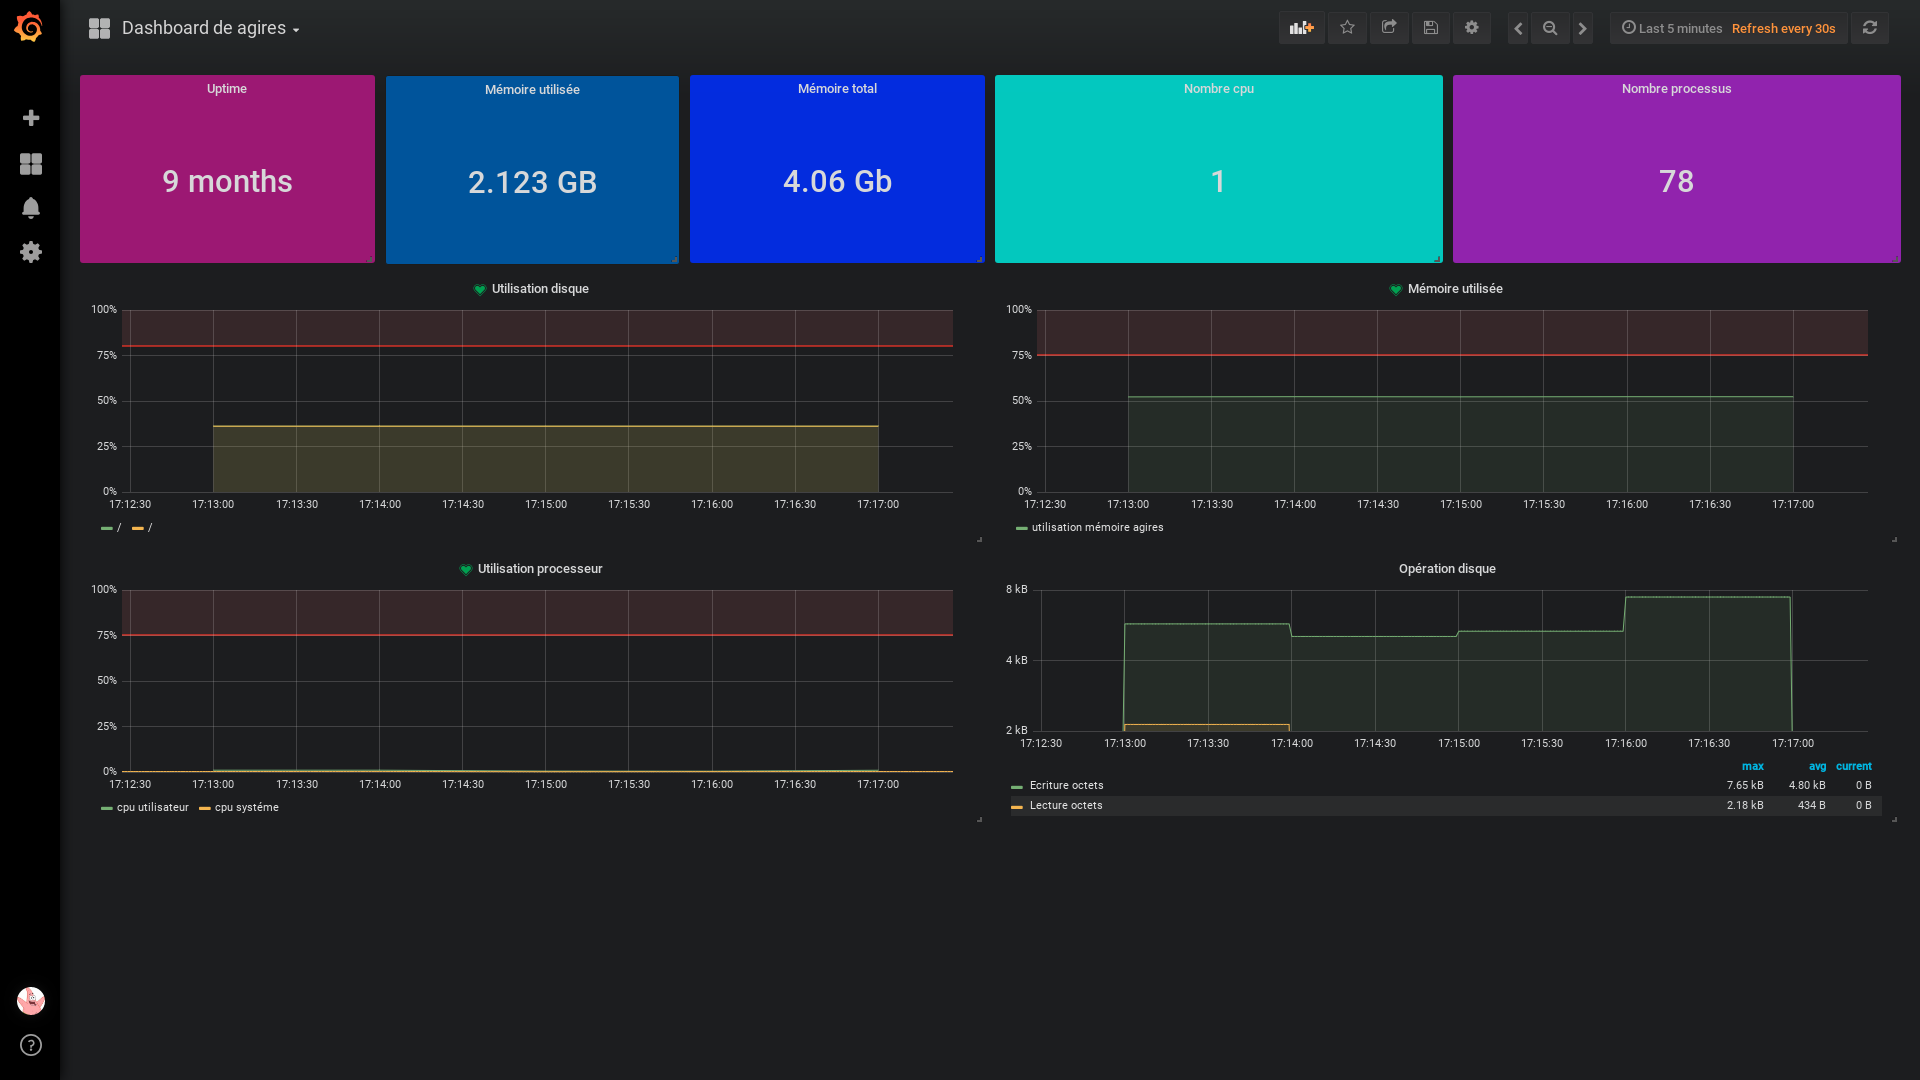Click the 9 months uptime value
The height and width of the screenshot is (1080, 1920).
point(227,181)
